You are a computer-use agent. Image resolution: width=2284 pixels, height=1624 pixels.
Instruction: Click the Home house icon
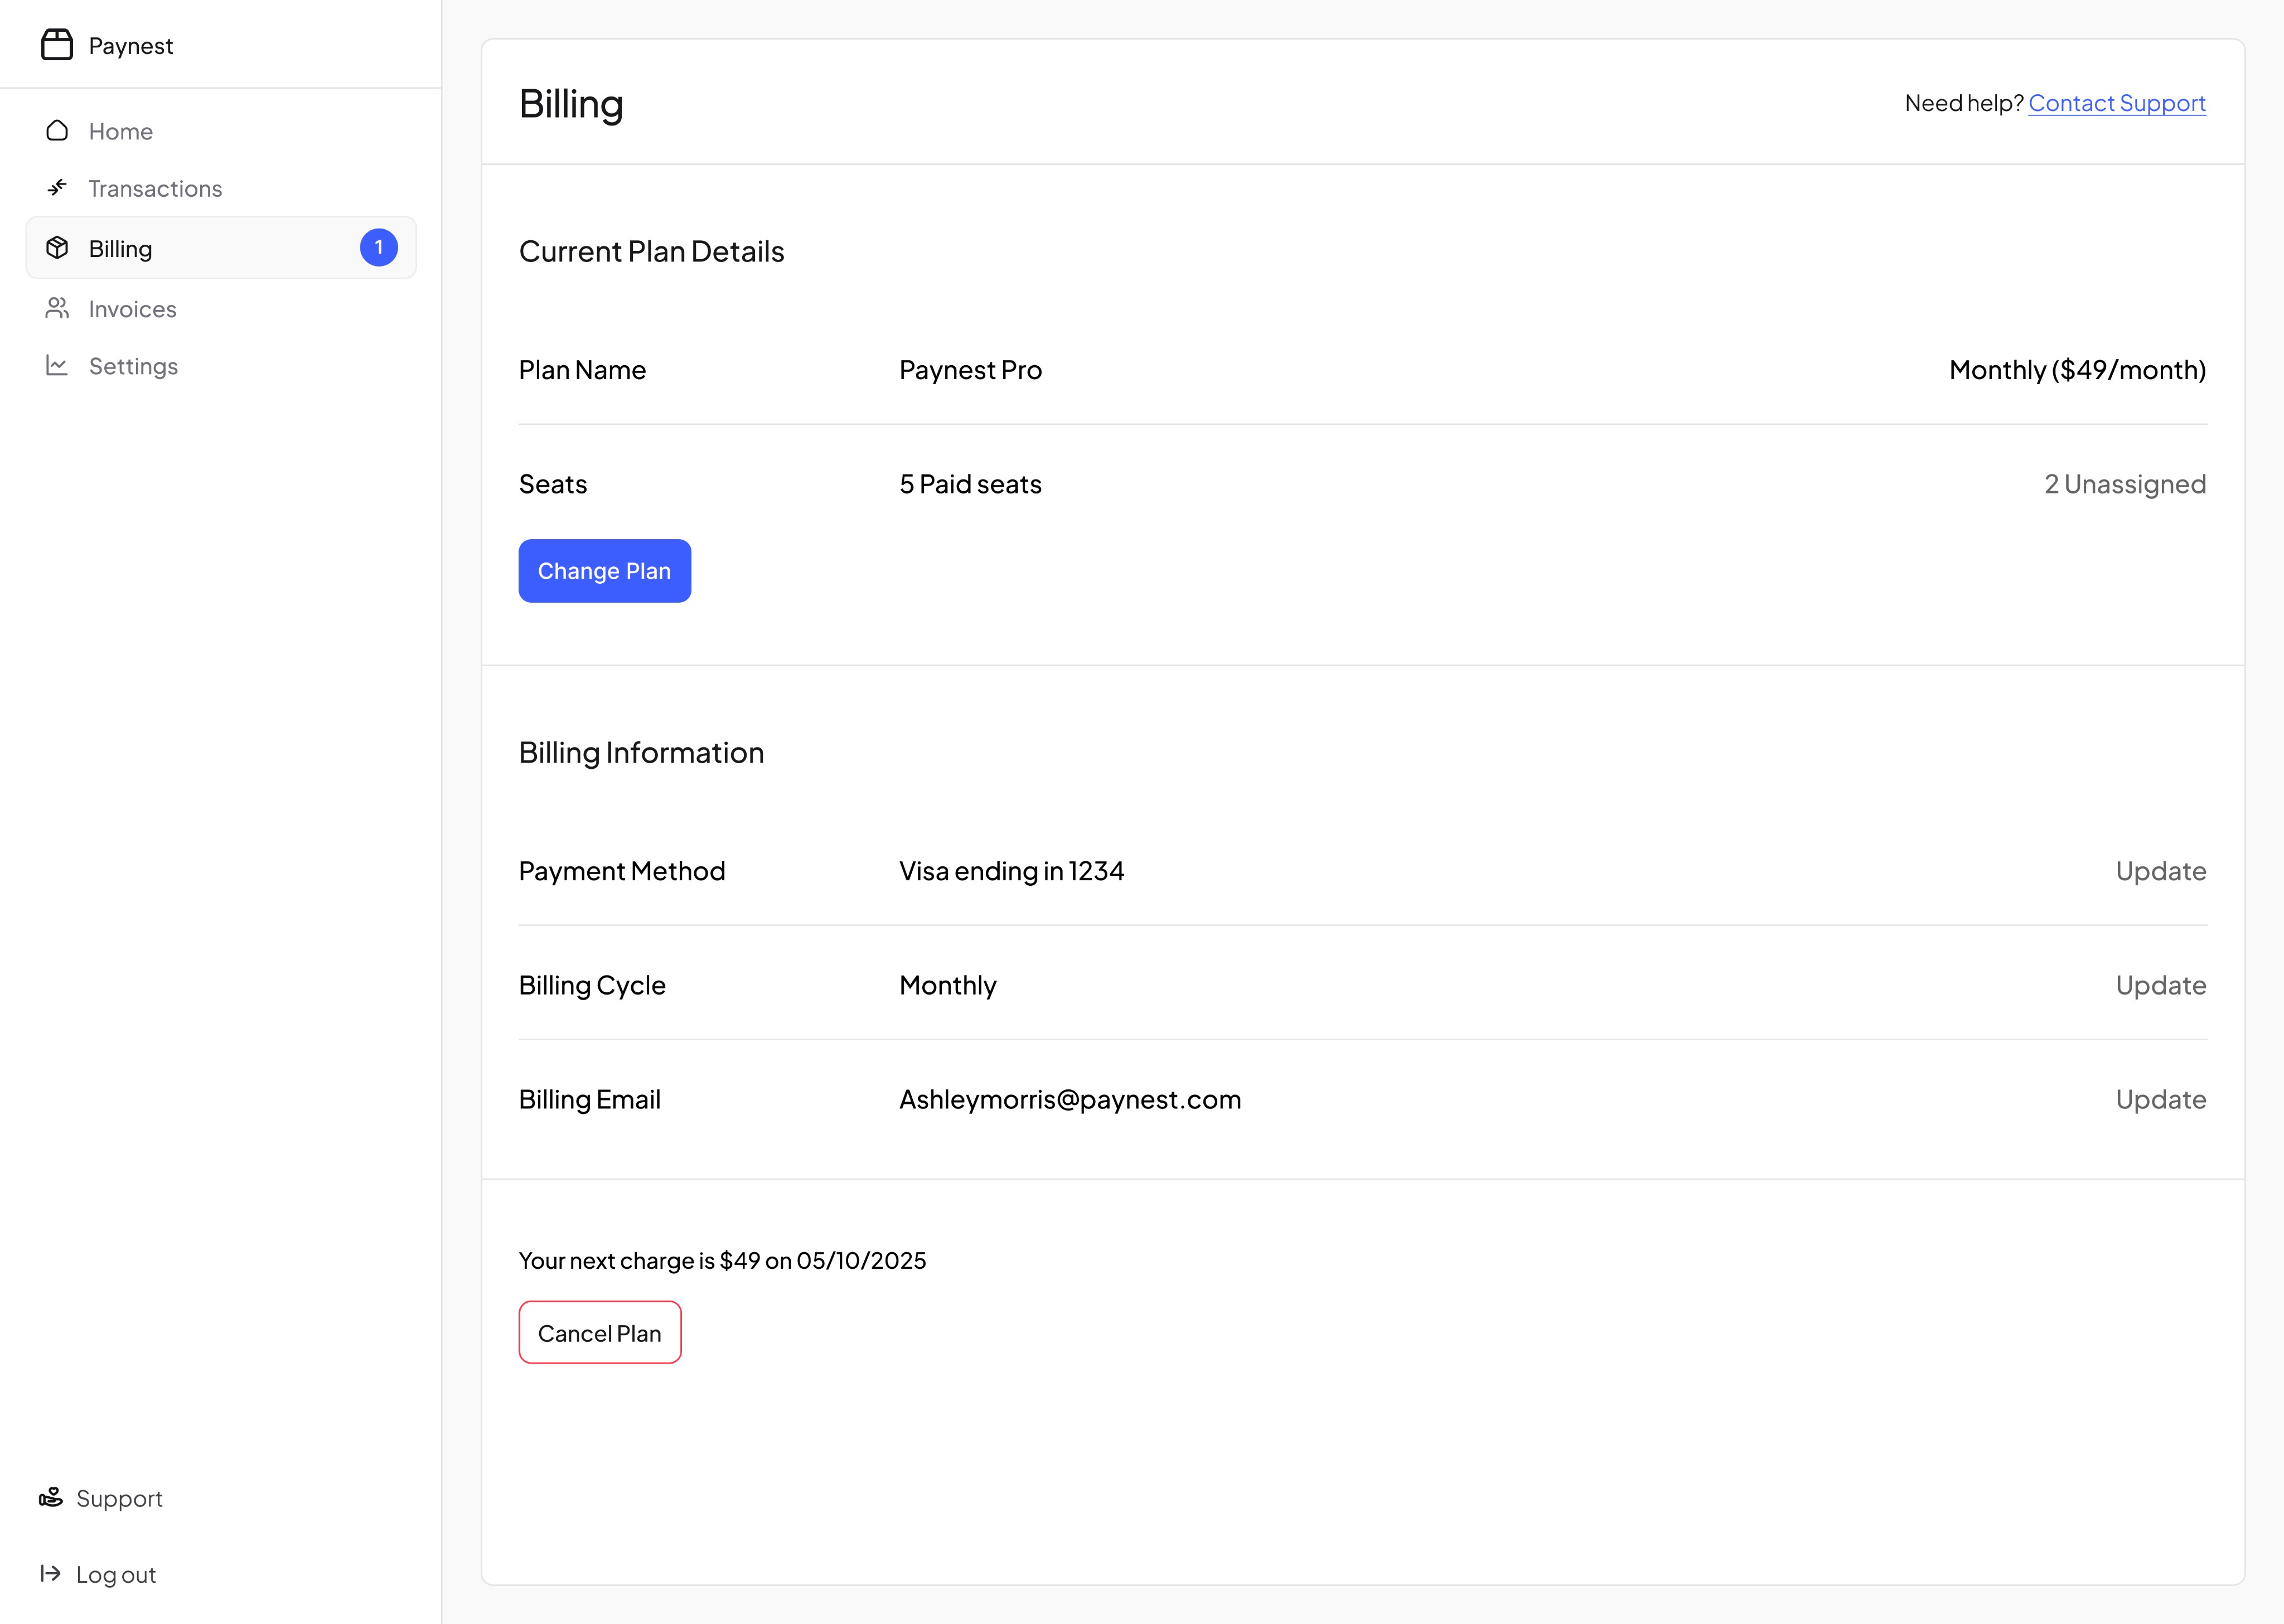click(57, 131)
